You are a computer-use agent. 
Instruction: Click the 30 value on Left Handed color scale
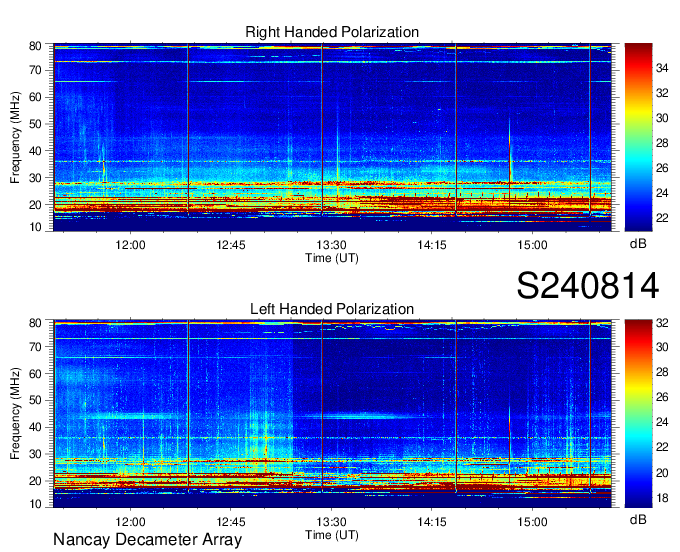tap(662, 347)
